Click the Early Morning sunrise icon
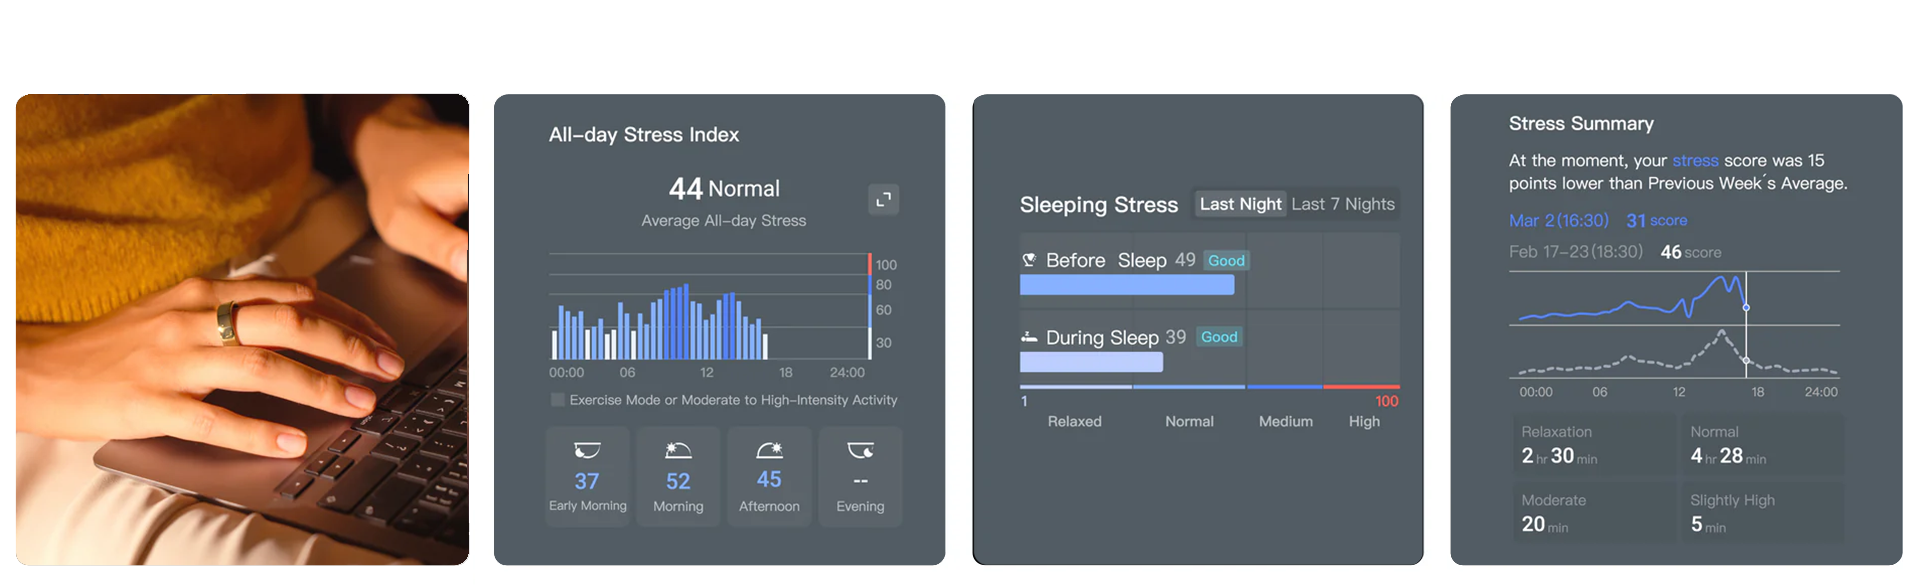Image resolution: width=1920 pixels, height=587 pixels. (x=587, y=451)
